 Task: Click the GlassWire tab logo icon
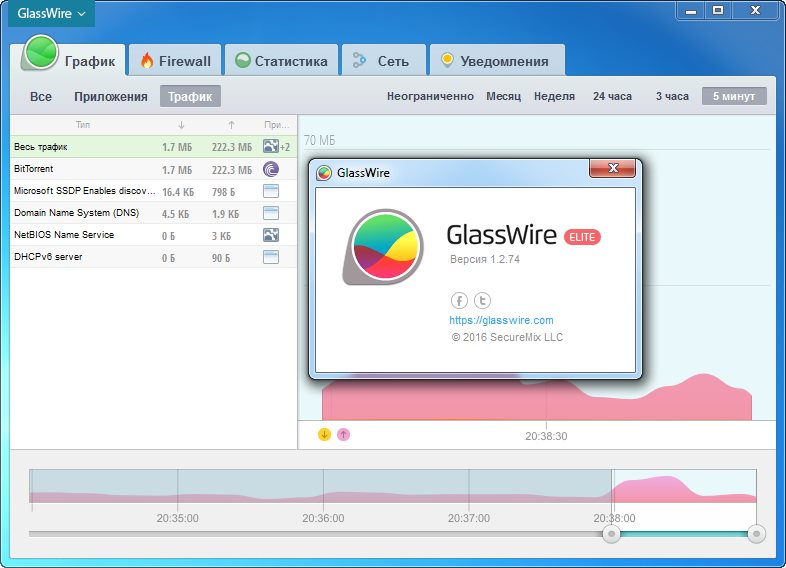(x=40, y=53)
